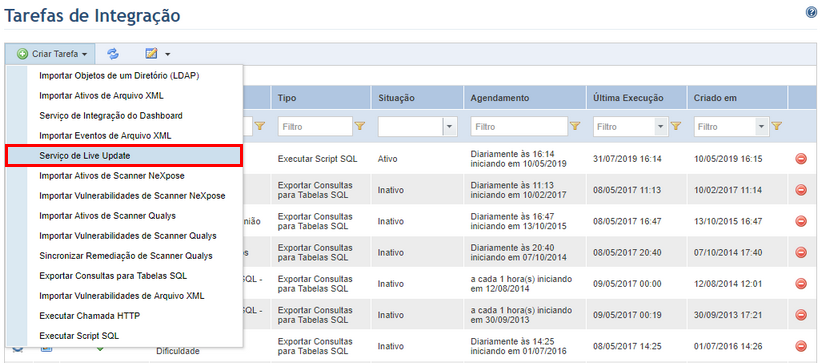Select Sincronizar Remediação de Scanner Qualys
Screen dimensions: 822x363
click(x=126, y=256)
